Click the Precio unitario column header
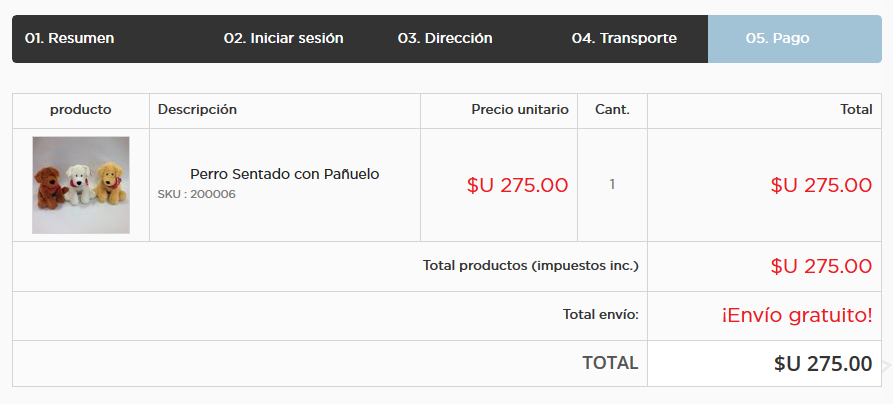Image resolution: width=893 pixels, height=404 pixels. (x=520, y=110)
